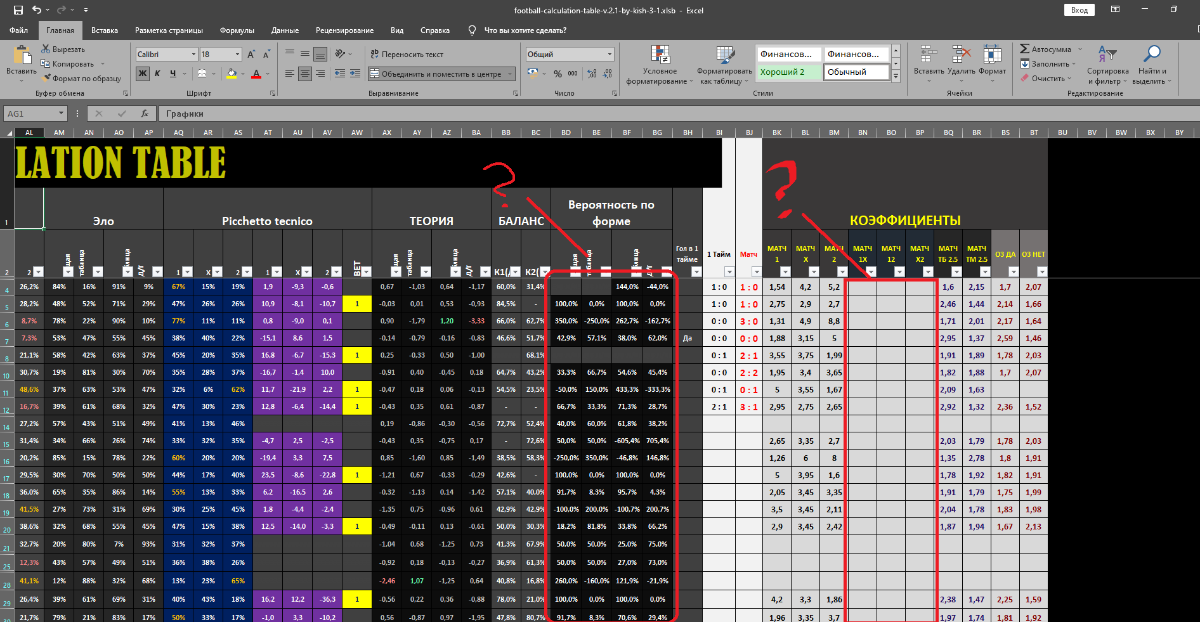Increase the cell indent

pos(354,73)
